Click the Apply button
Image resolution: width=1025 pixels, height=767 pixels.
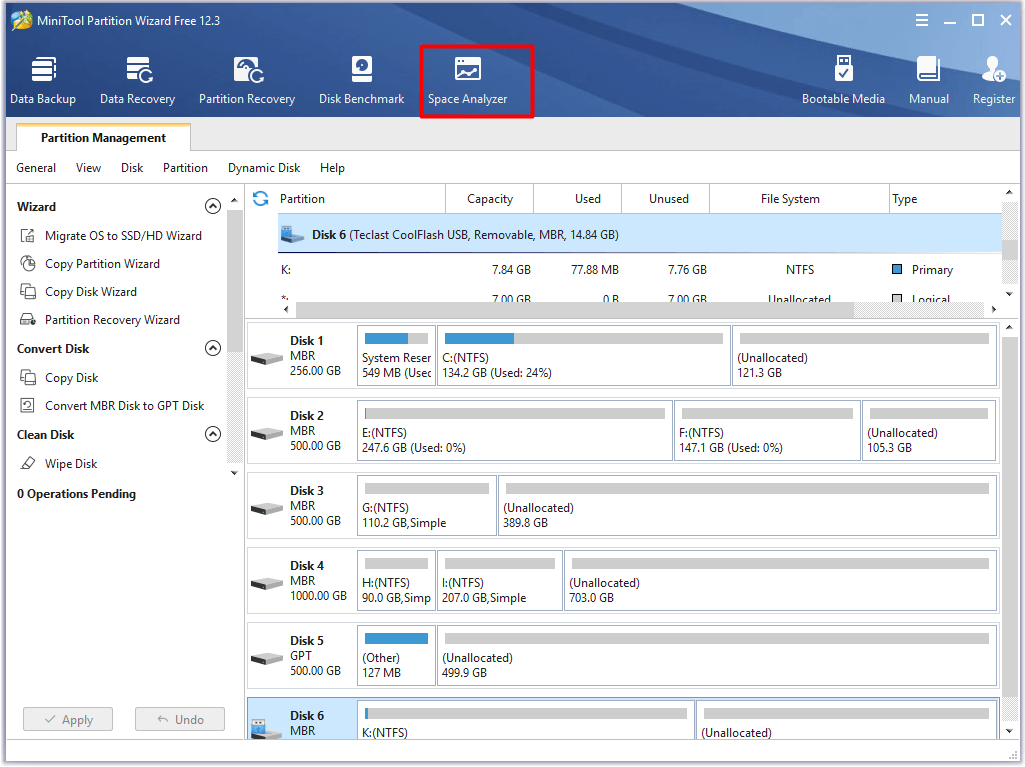pyautogui.click(x=68, y=719)
